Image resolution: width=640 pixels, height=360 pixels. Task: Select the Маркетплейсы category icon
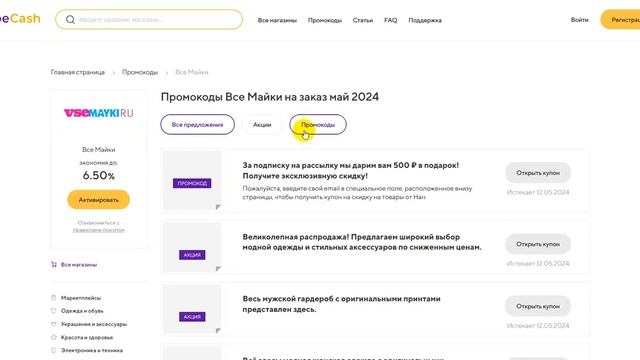53,298
